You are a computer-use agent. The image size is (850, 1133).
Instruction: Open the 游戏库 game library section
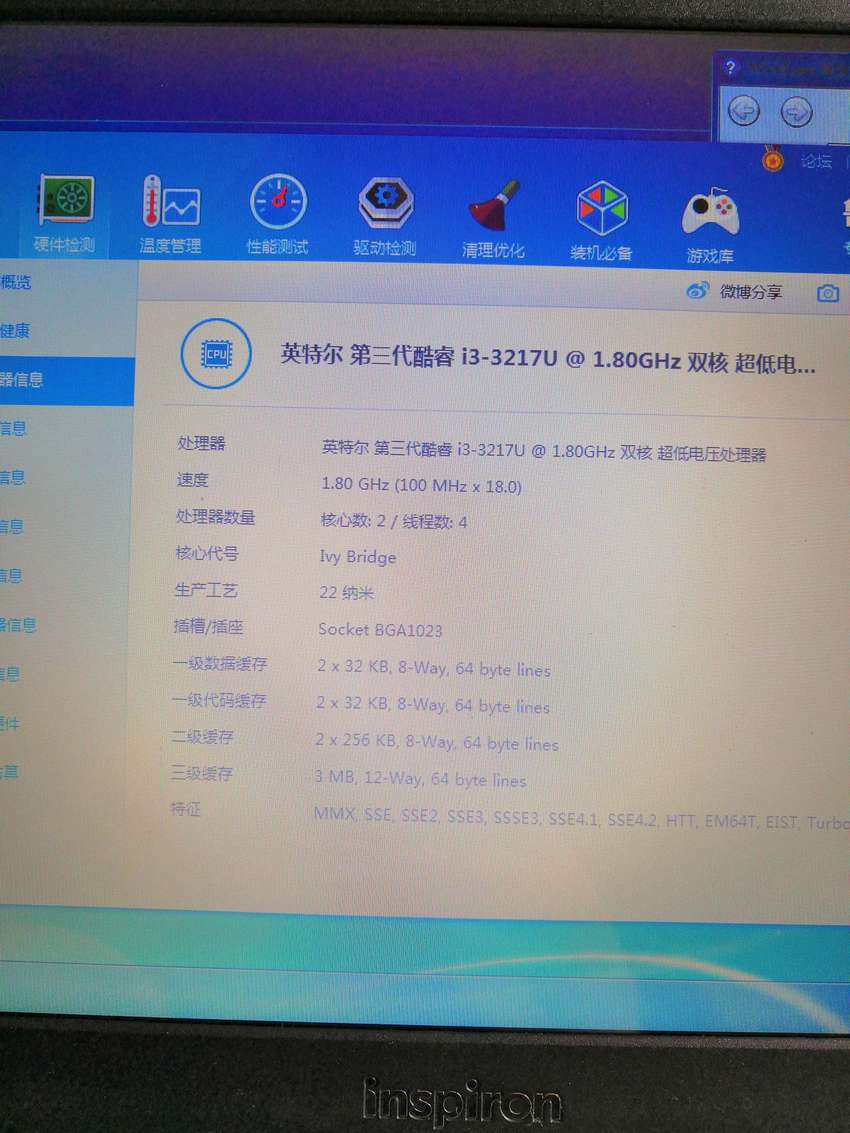(x=710, y=224)
